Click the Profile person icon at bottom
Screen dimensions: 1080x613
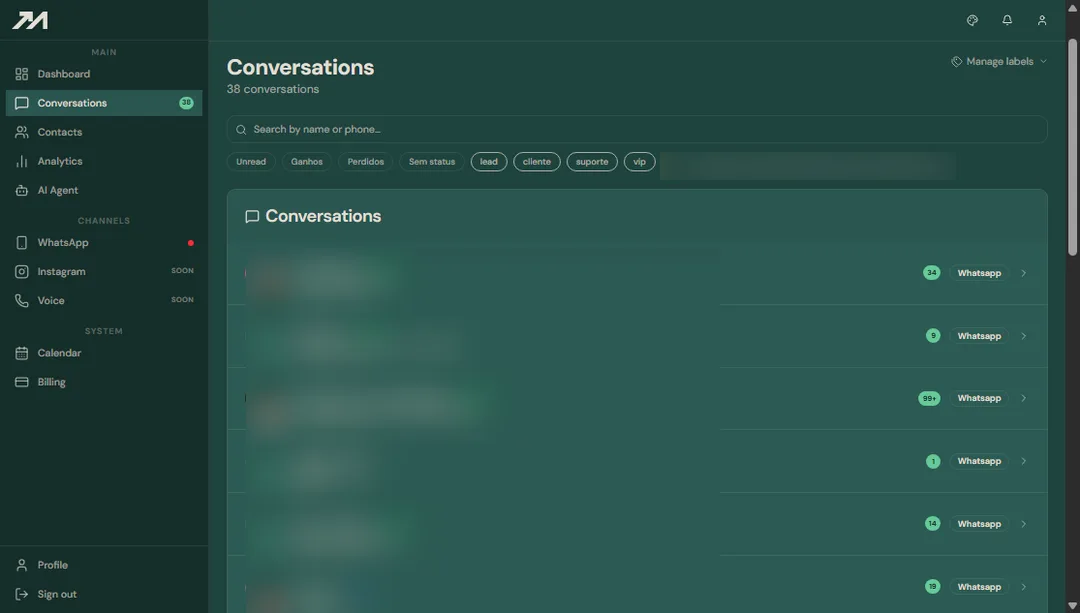coord(21,565)
